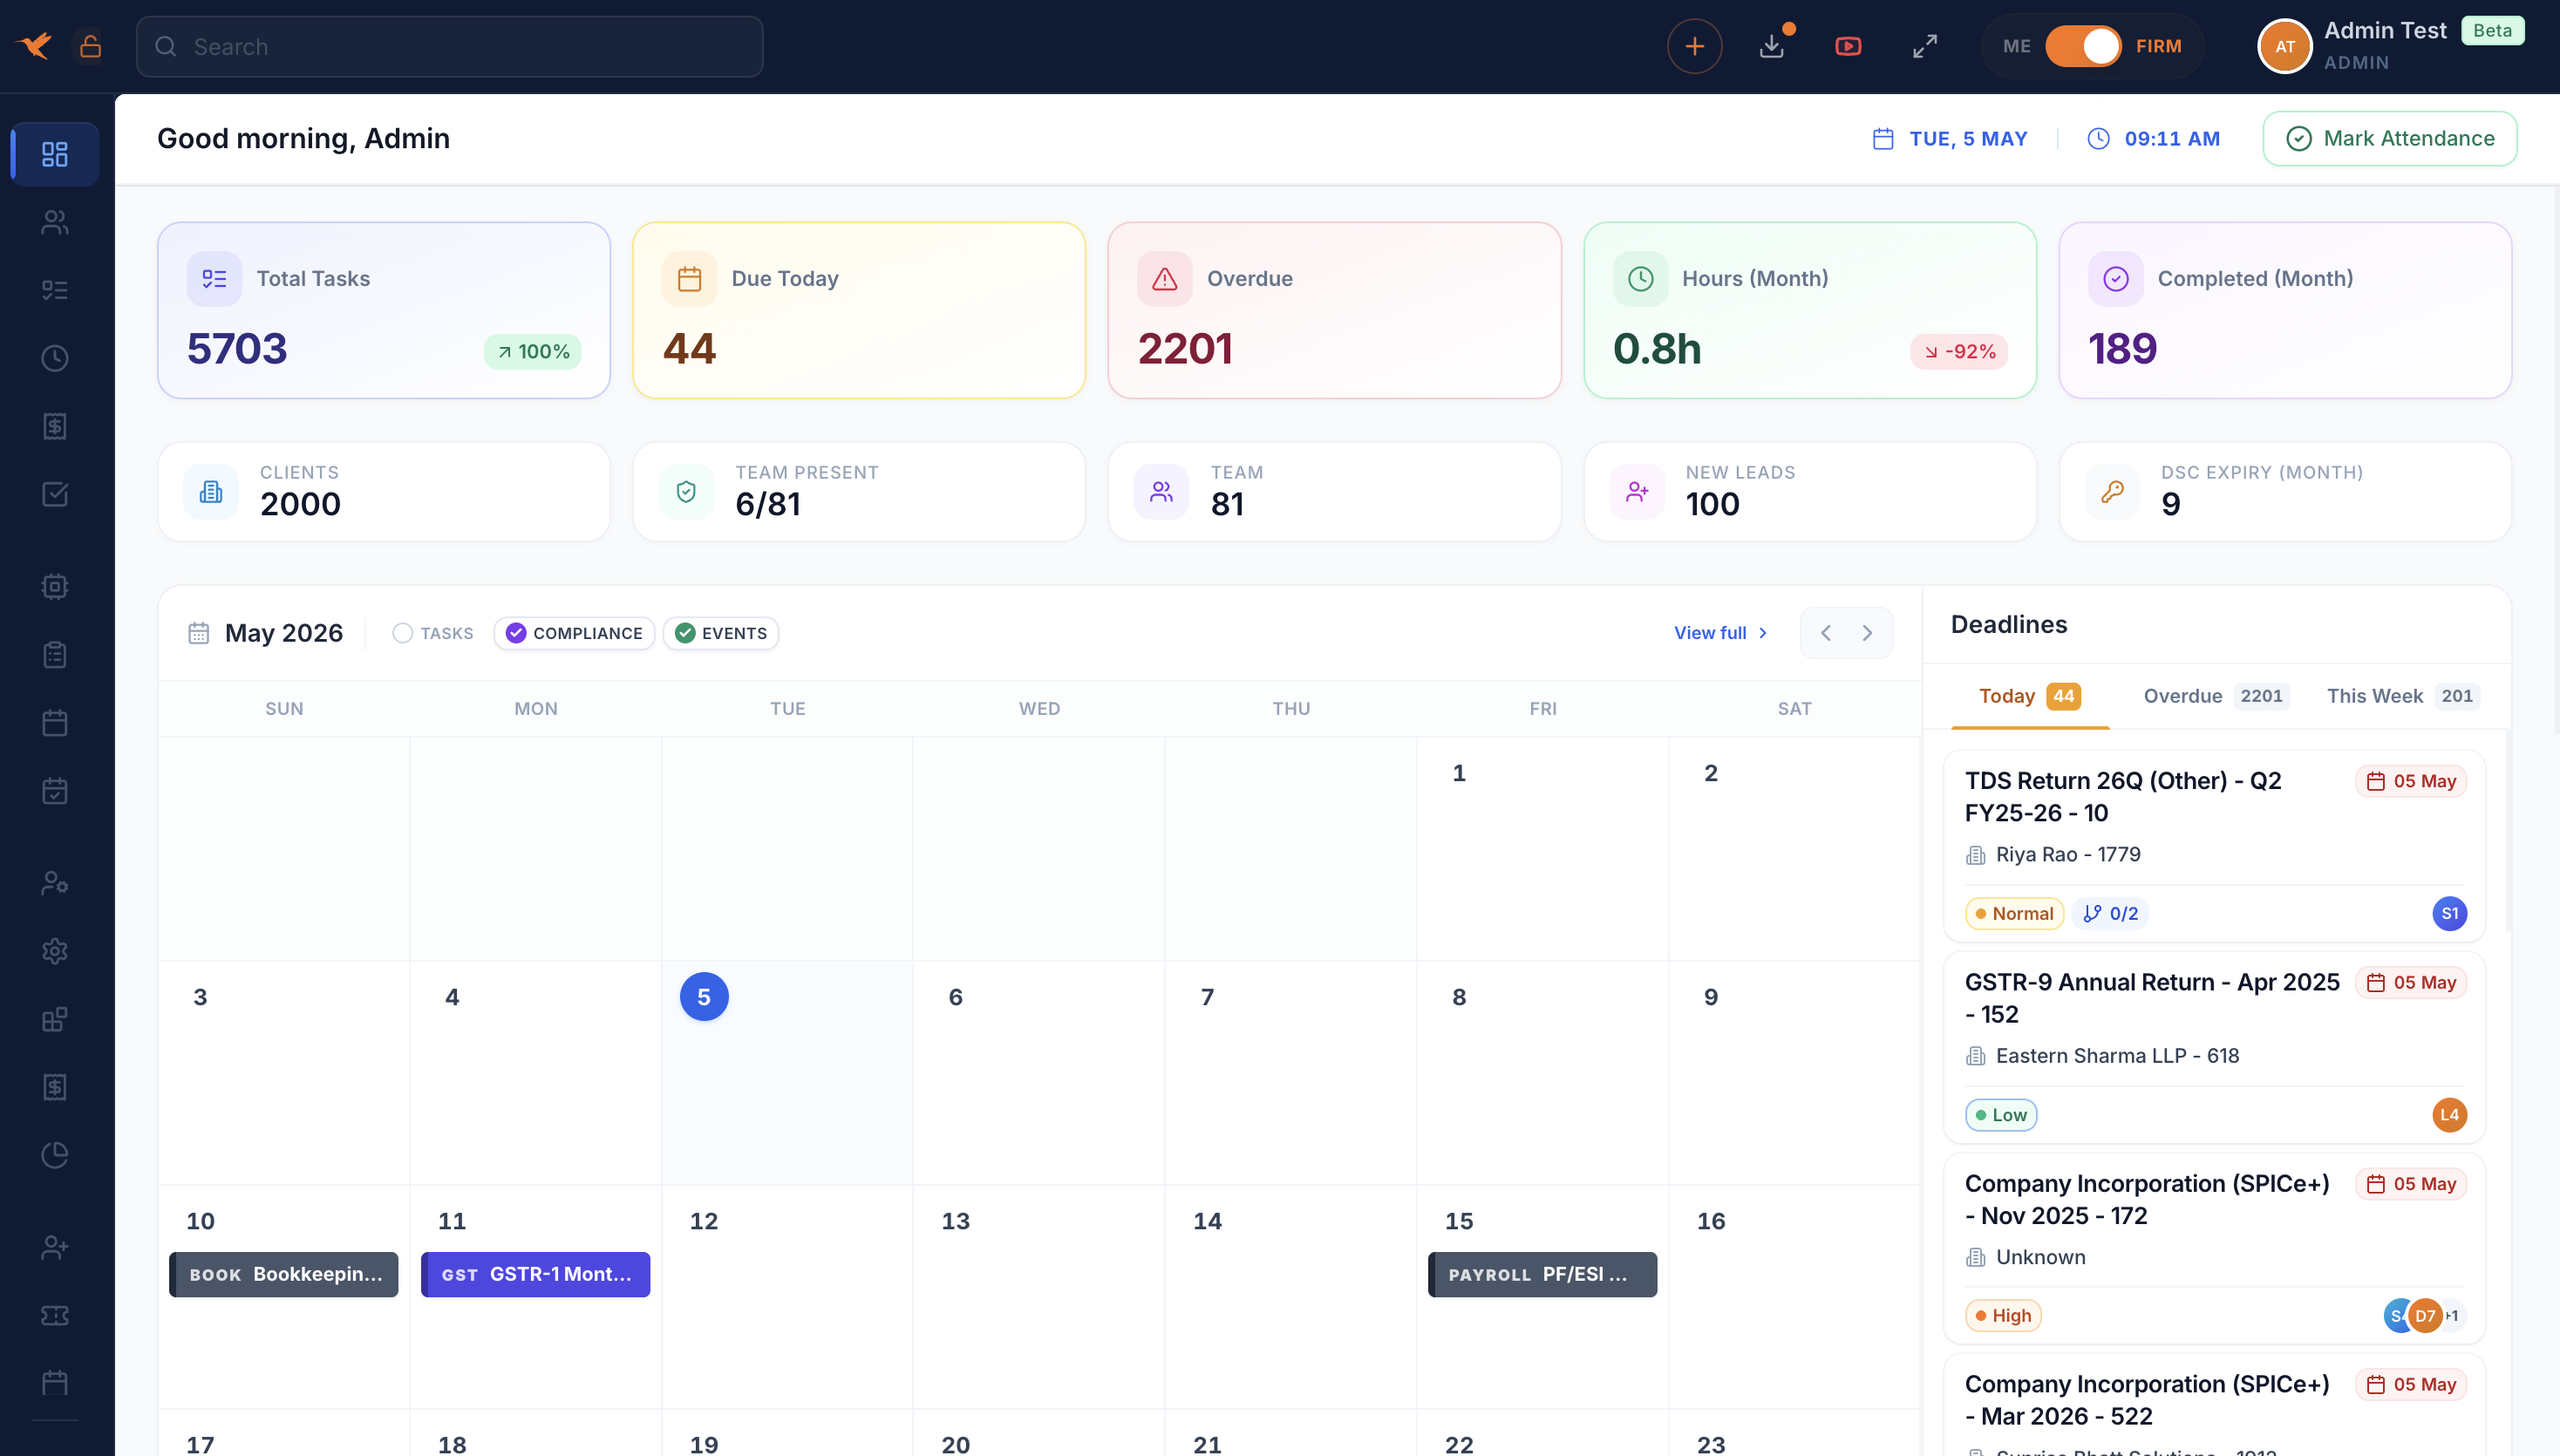Toggle the EVENTS calendar filter
2560x1456 pixels.
point(721,633)
